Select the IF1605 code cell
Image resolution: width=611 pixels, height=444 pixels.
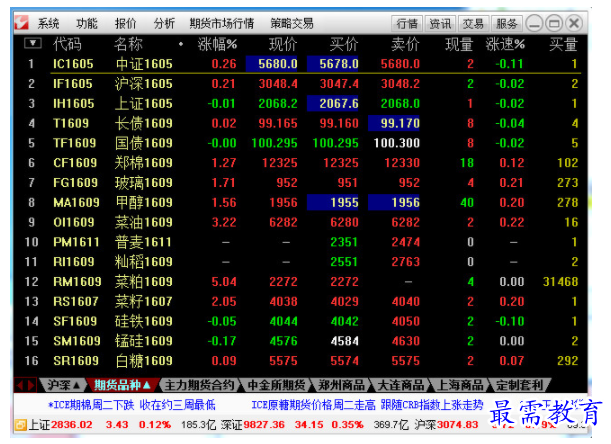tap(73, 84)
